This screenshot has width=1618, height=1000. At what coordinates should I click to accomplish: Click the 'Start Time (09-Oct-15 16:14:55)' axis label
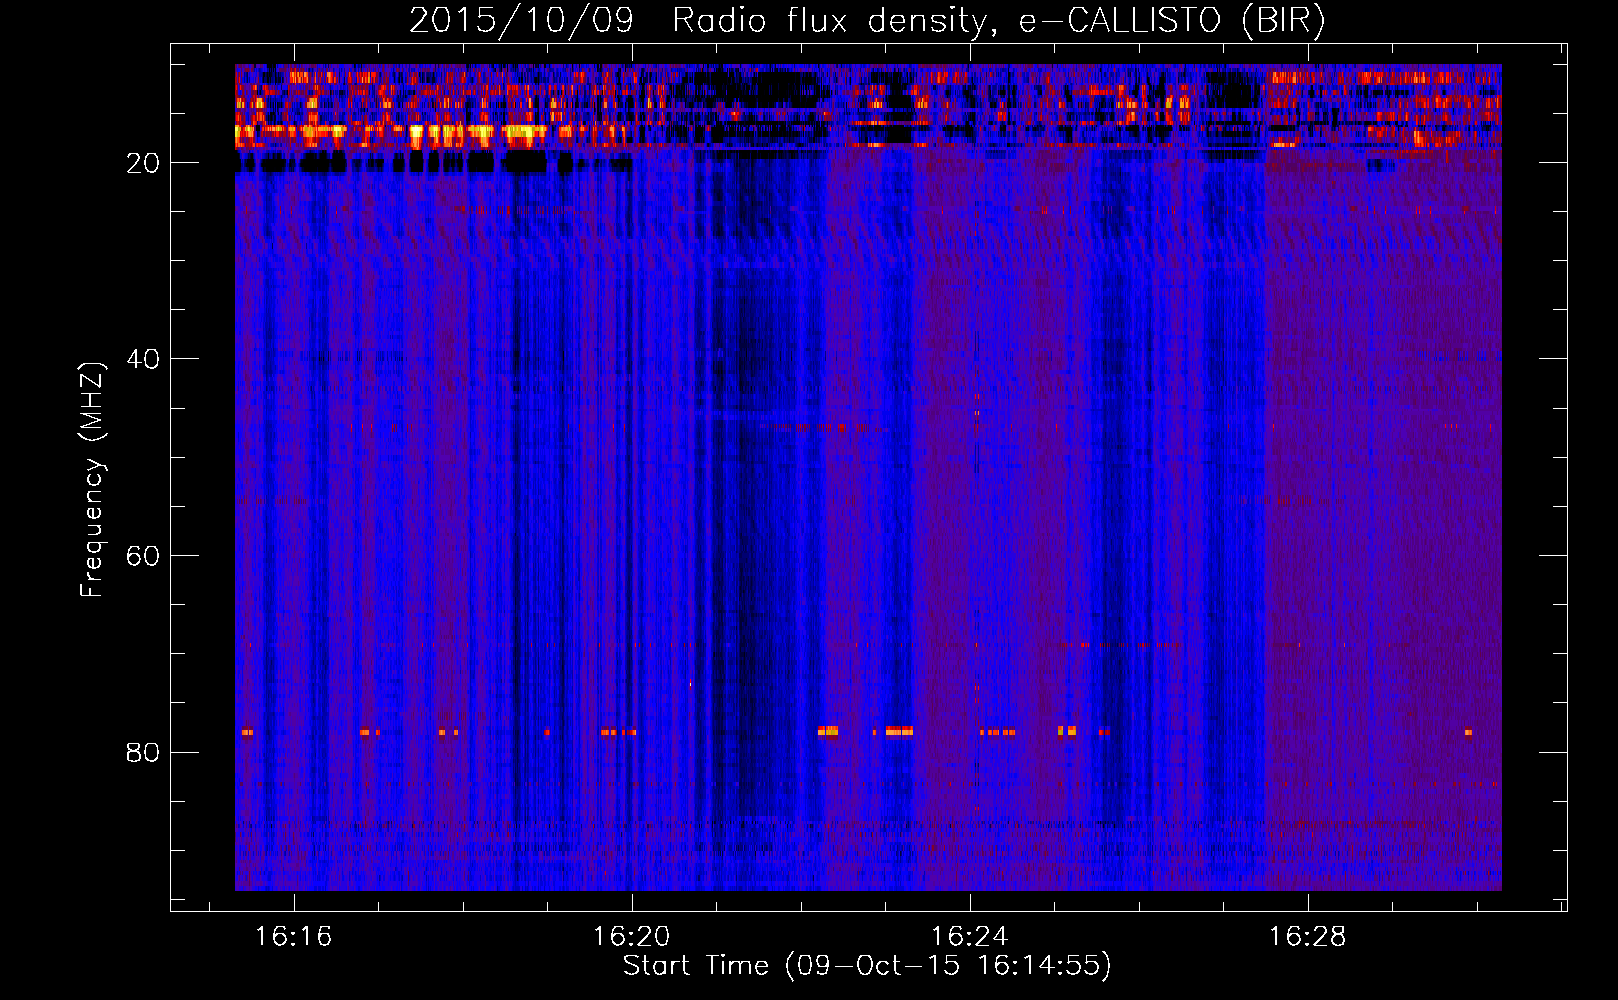tap(867, 966)
